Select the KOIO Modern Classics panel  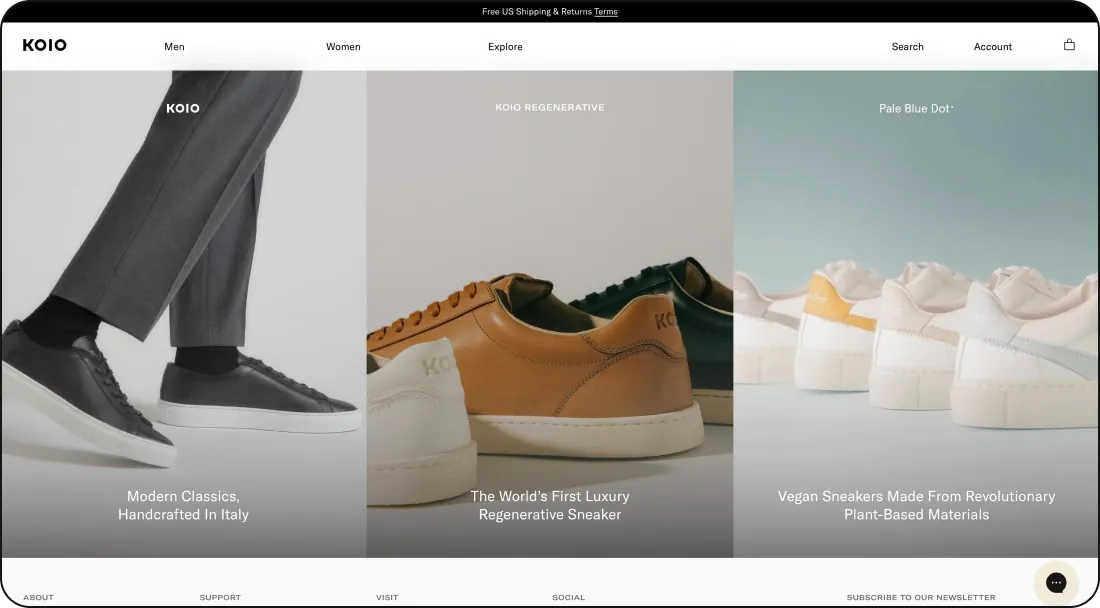[184, 313]
